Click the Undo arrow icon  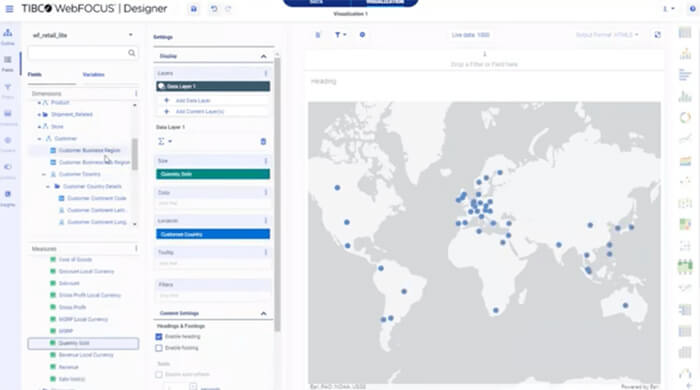[x=214, y=9]
